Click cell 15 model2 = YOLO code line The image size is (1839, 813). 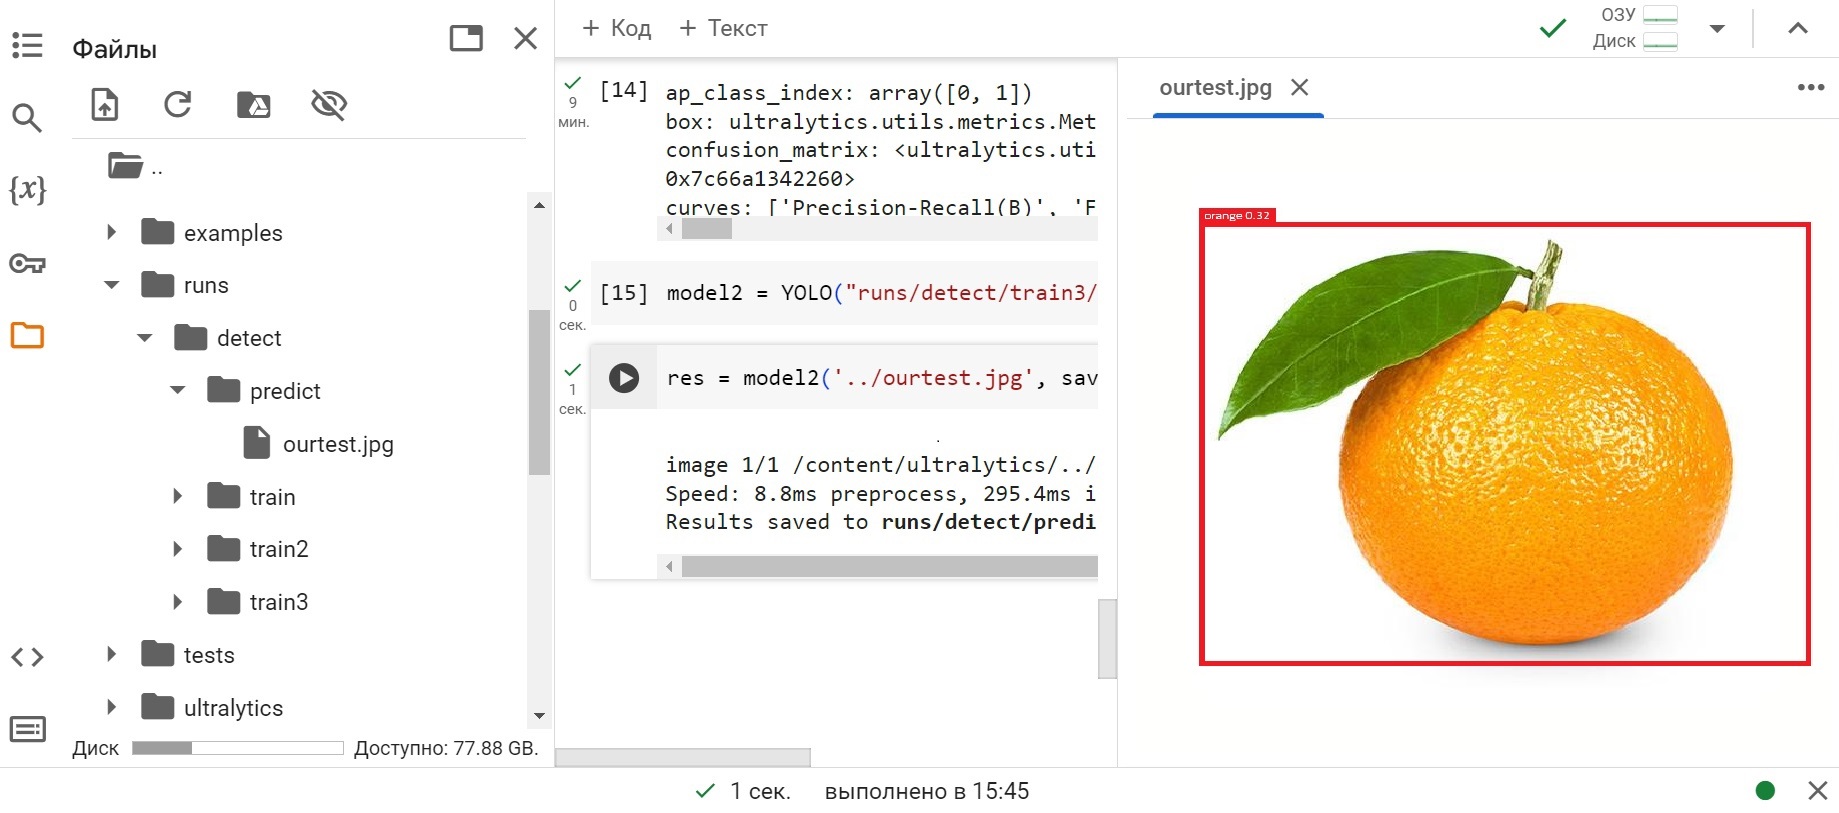[x=881, y=293]
